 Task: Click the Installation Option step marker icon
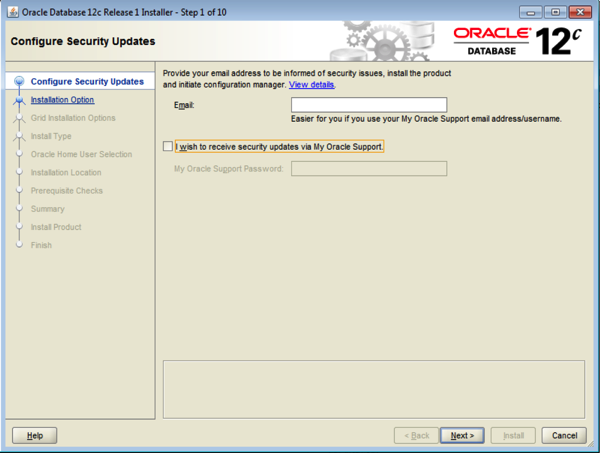pos(19,100)
